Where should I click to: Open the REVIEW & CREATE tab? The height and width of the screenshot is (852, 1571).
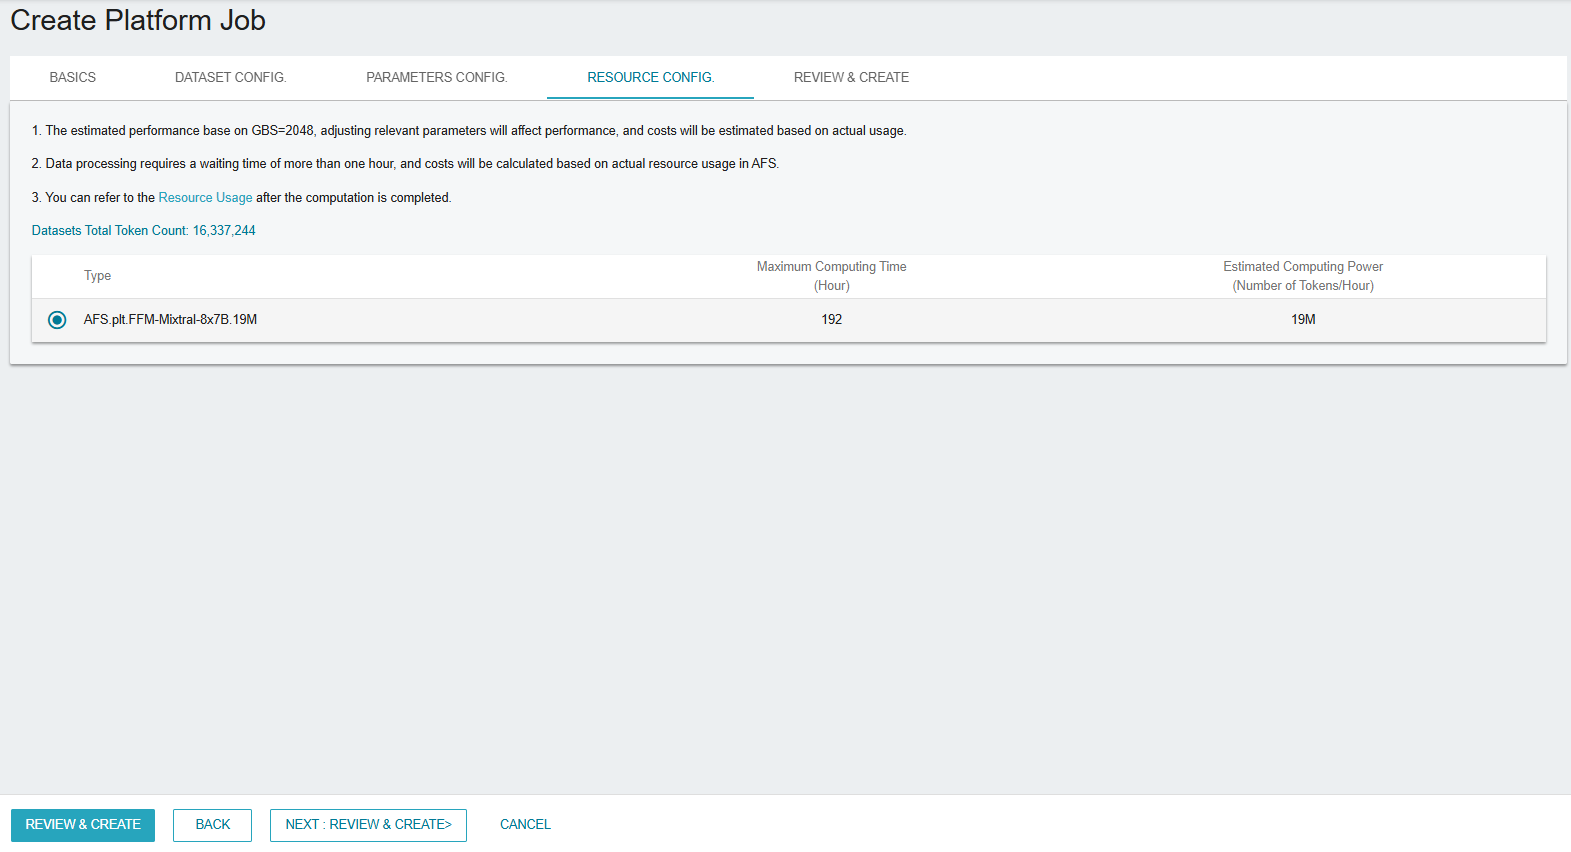[851, 77]
